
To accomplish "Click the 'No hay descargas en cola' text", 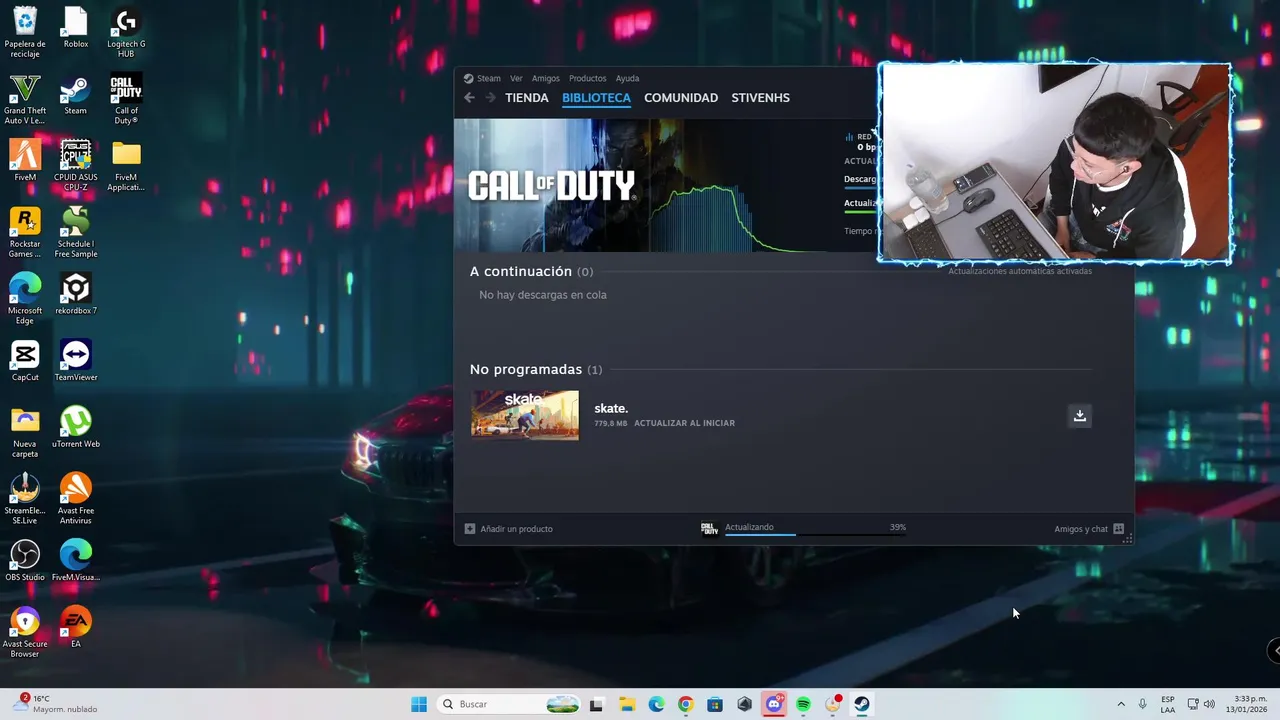I will click(543, 295).
